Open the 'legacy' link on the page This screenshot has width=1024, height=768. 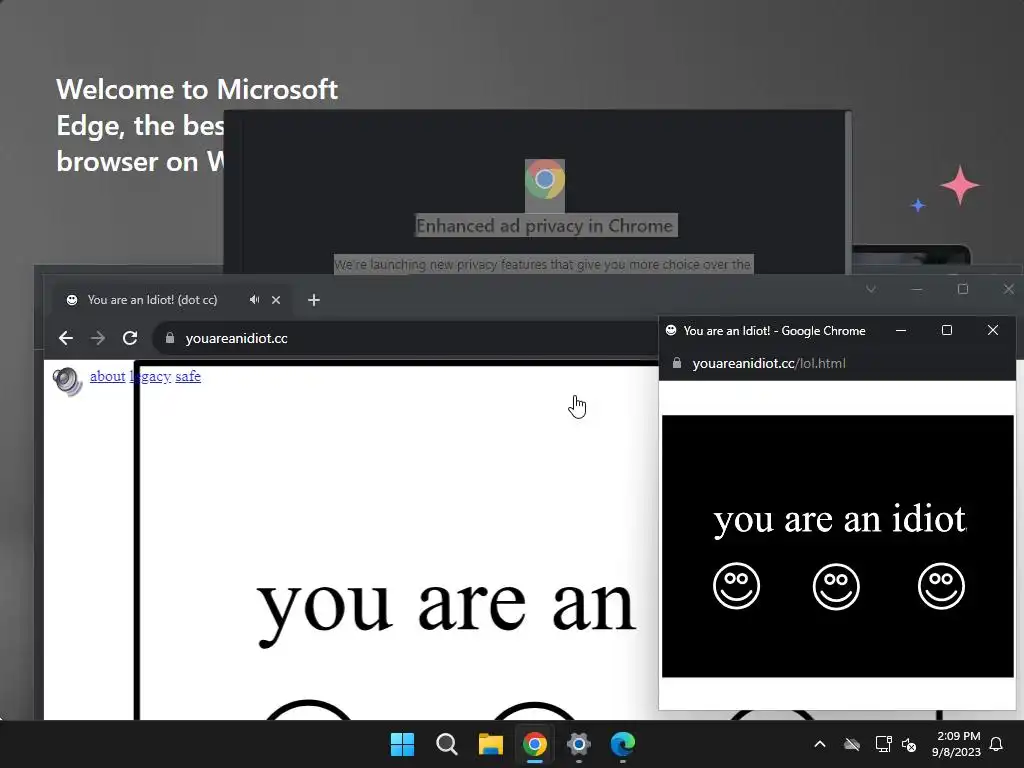click(x=150, y=376)
